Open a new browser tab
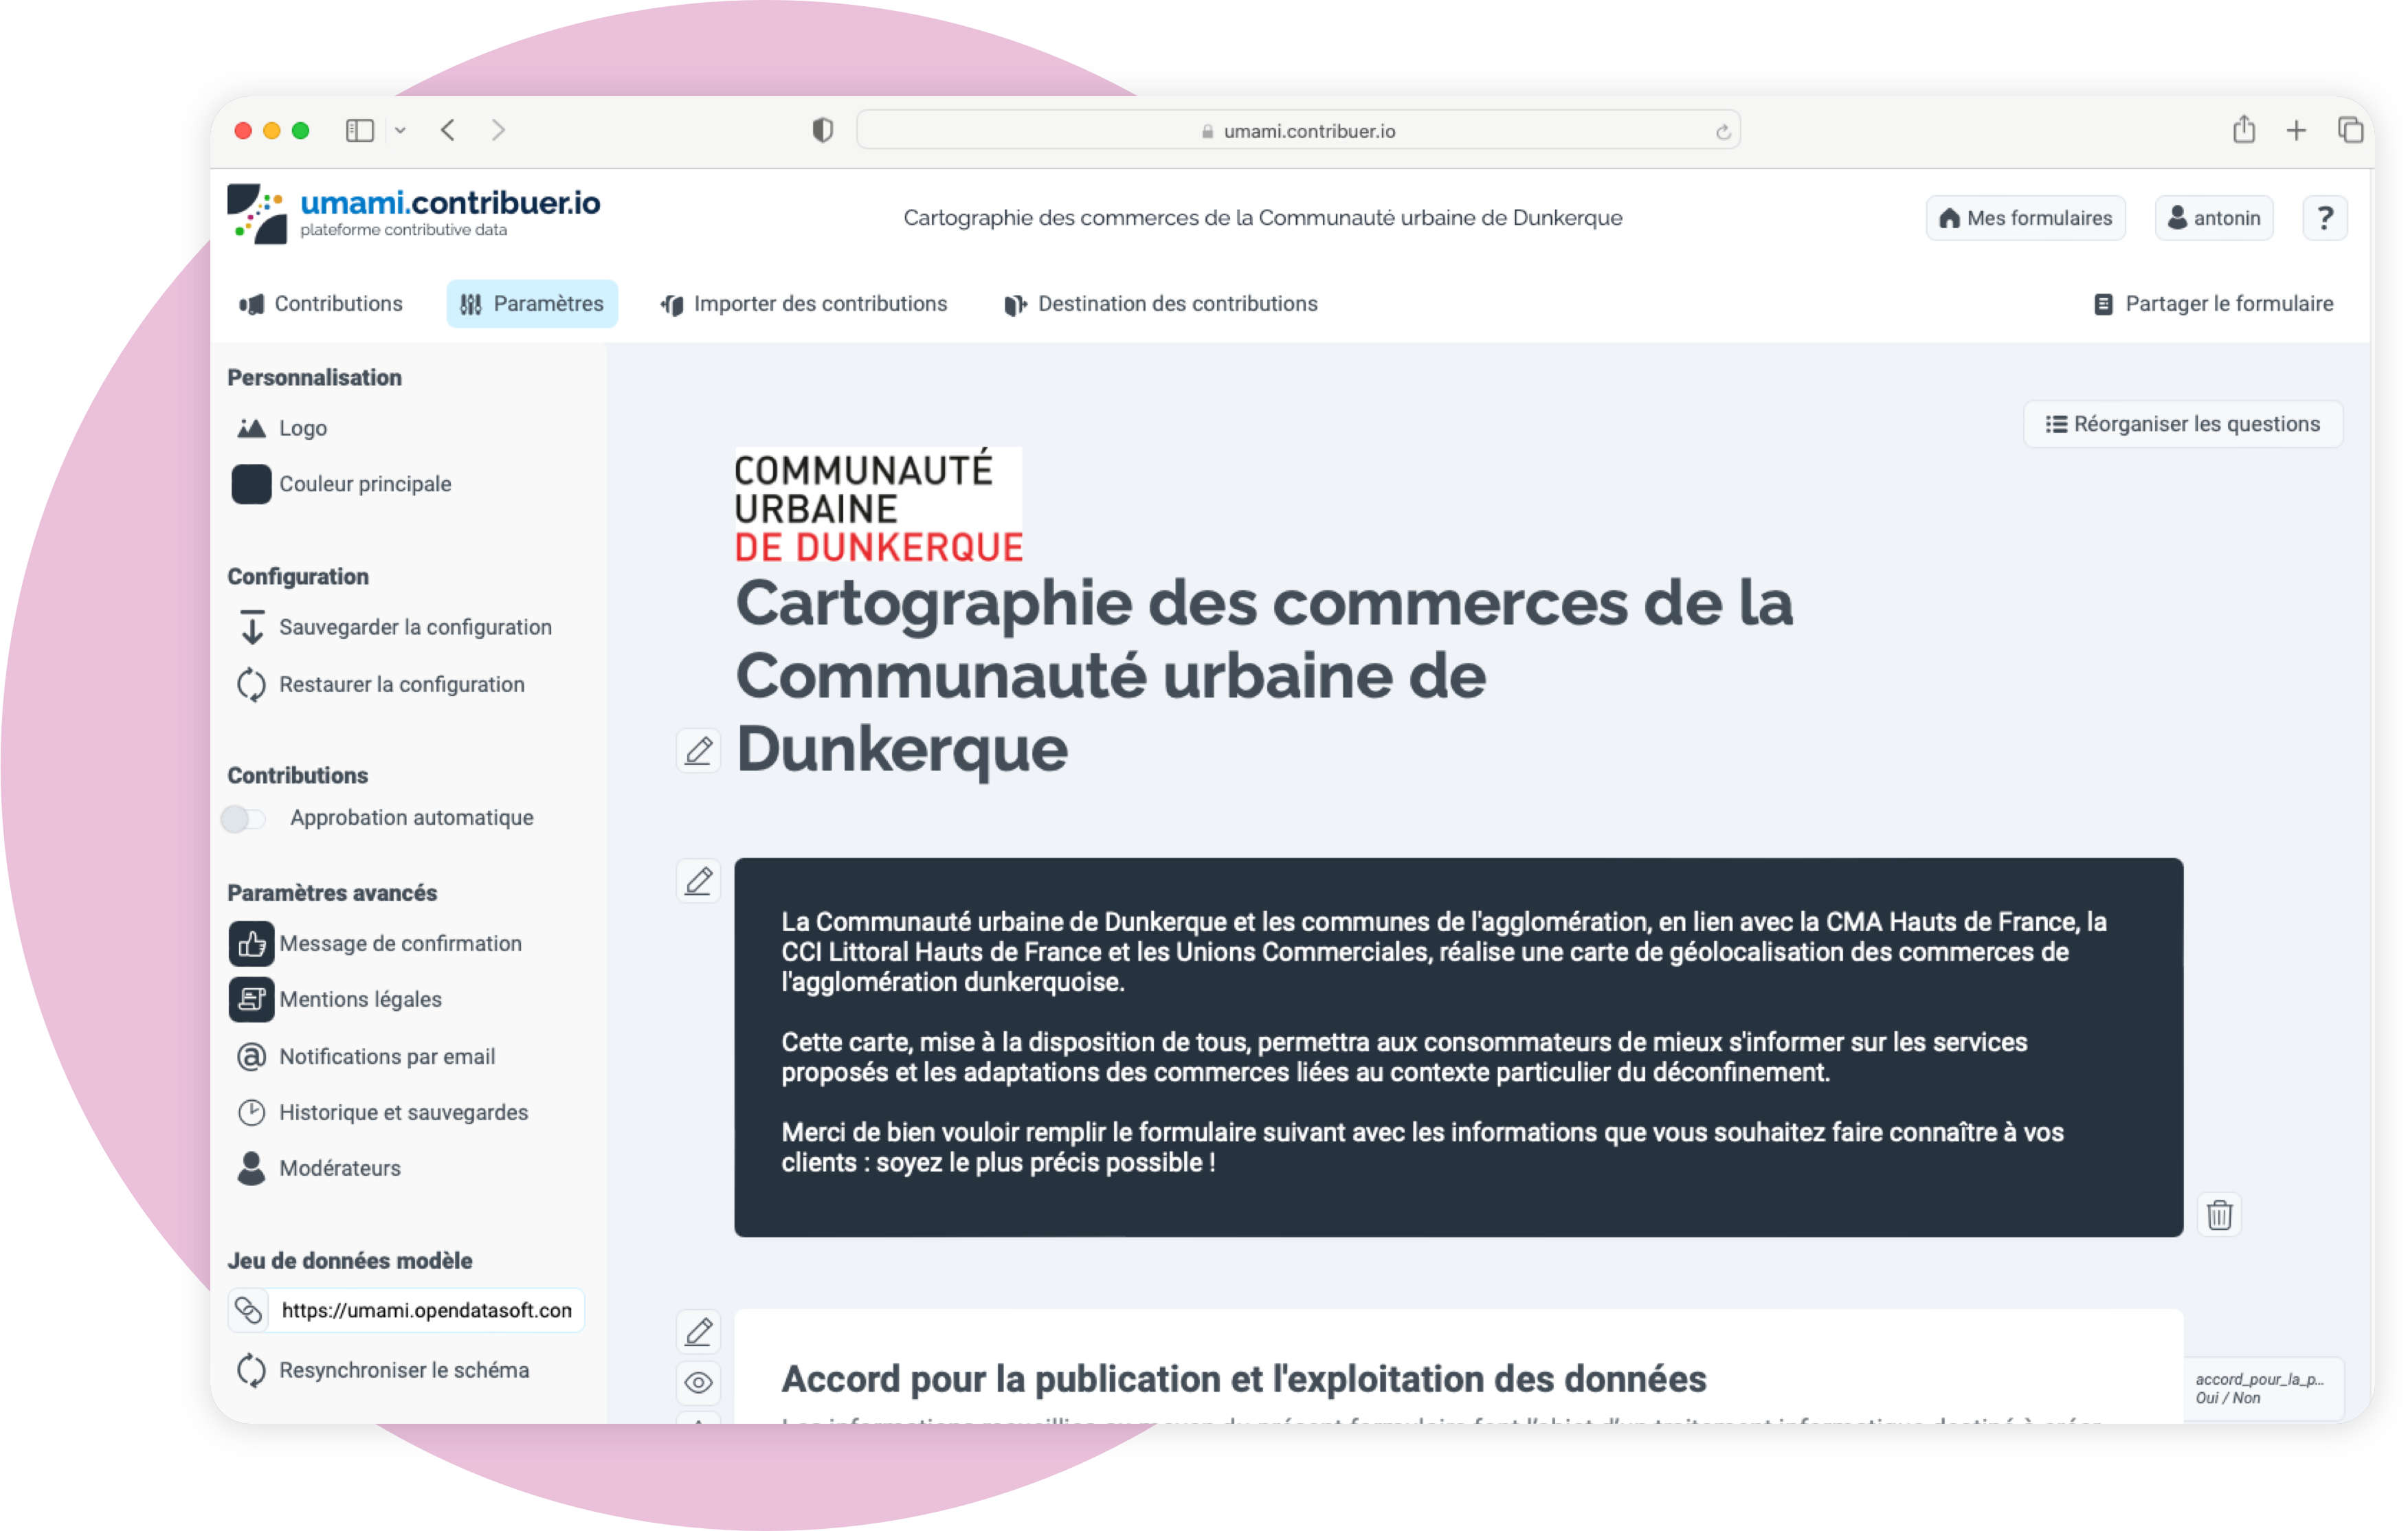Screen dimensions: 2408x1531 tap(2297, 130)
